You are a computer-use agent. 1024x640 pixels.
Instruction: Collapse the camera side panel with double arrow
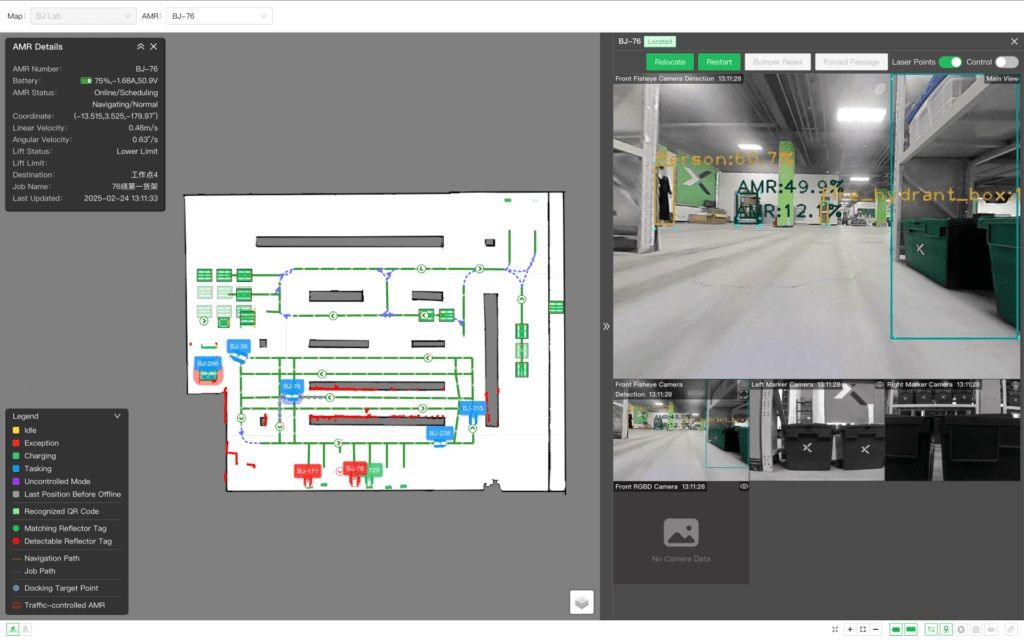605,326
